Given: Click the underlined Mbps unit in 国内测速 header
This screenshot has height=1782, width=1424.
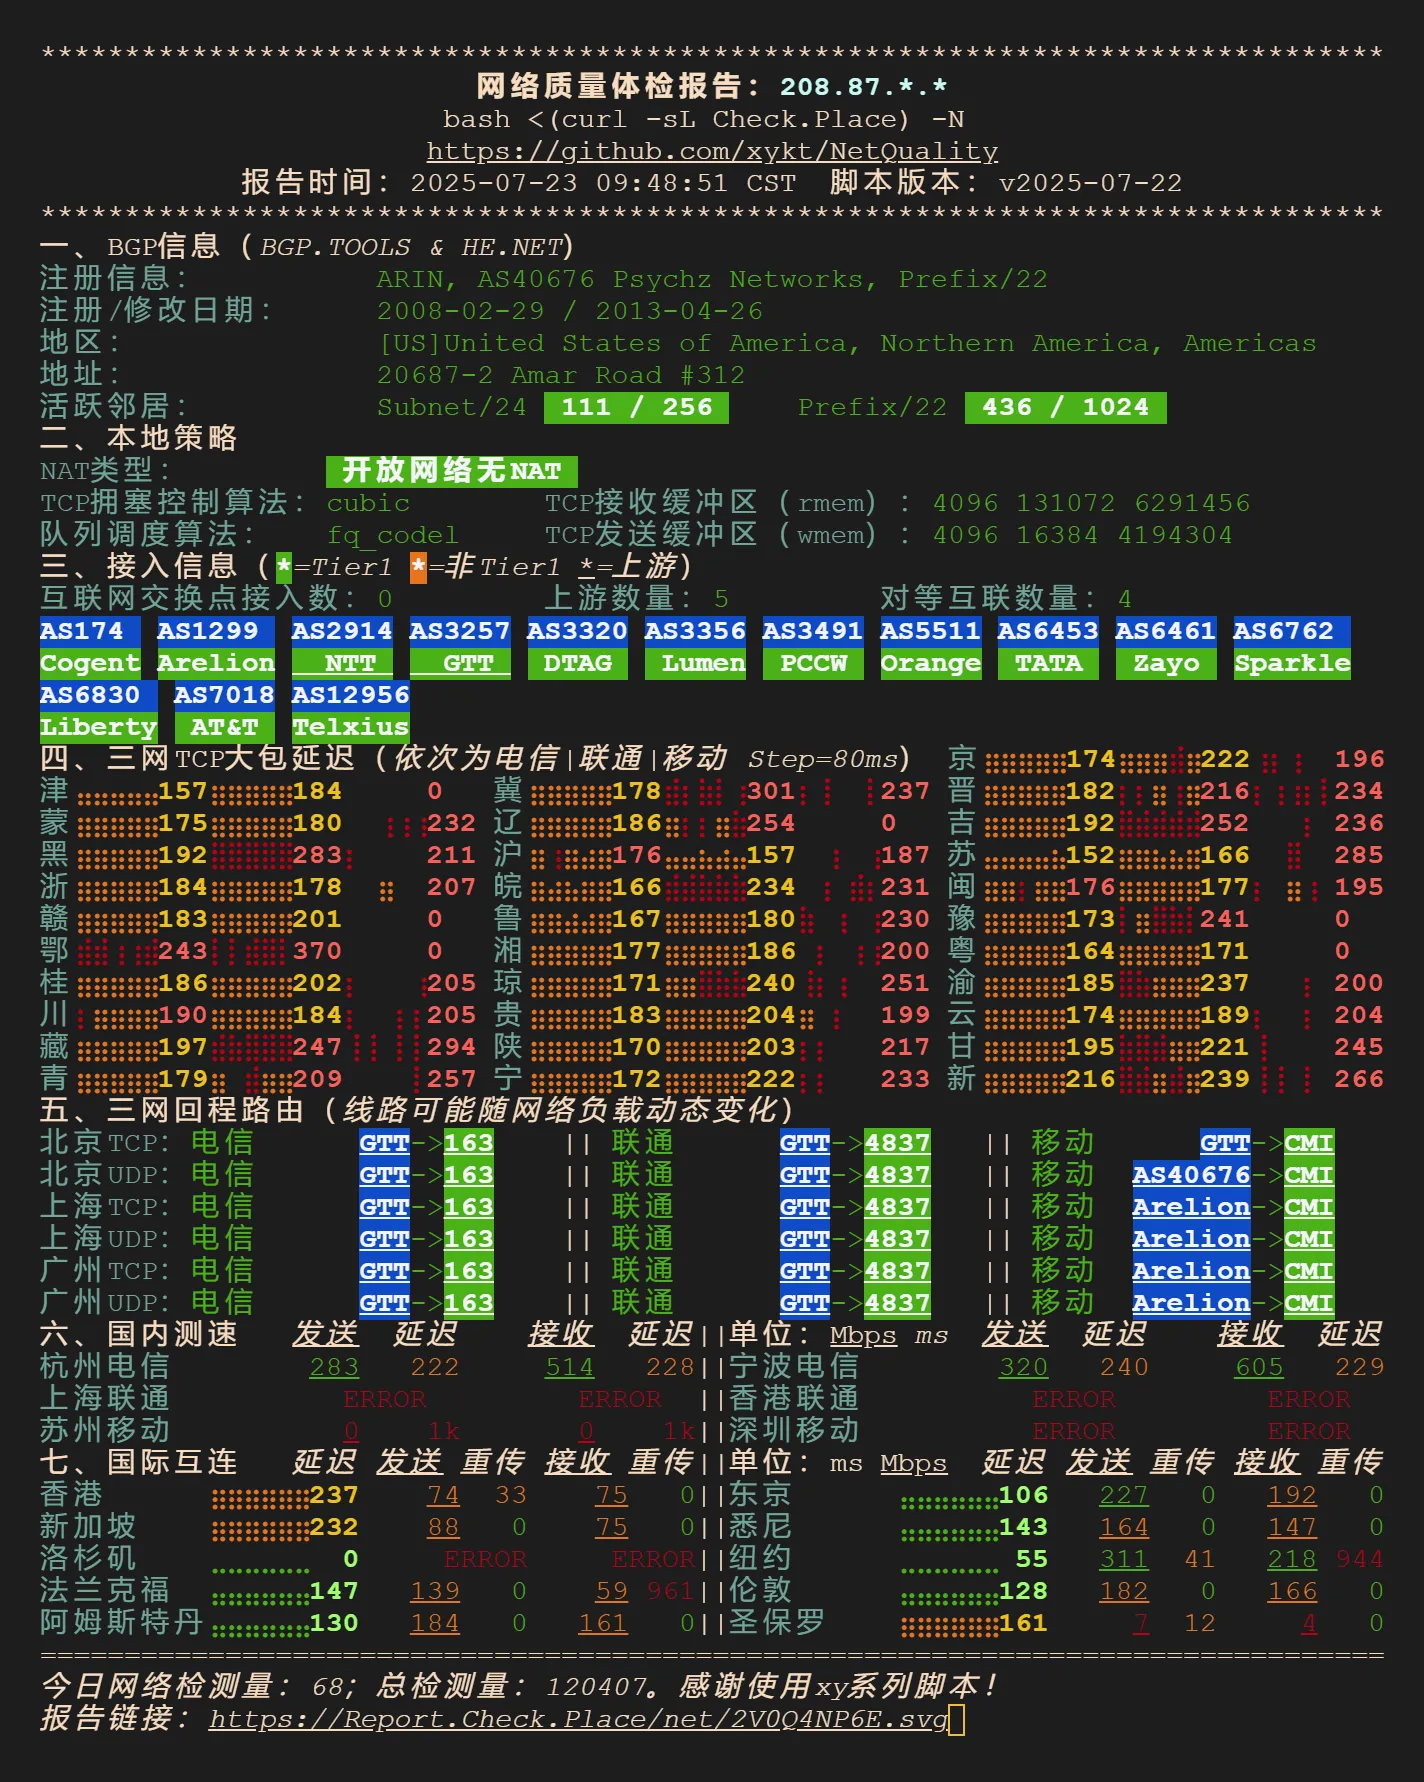Looking at the screenshot, I should pyautogui.click(x=863, y=1335).
